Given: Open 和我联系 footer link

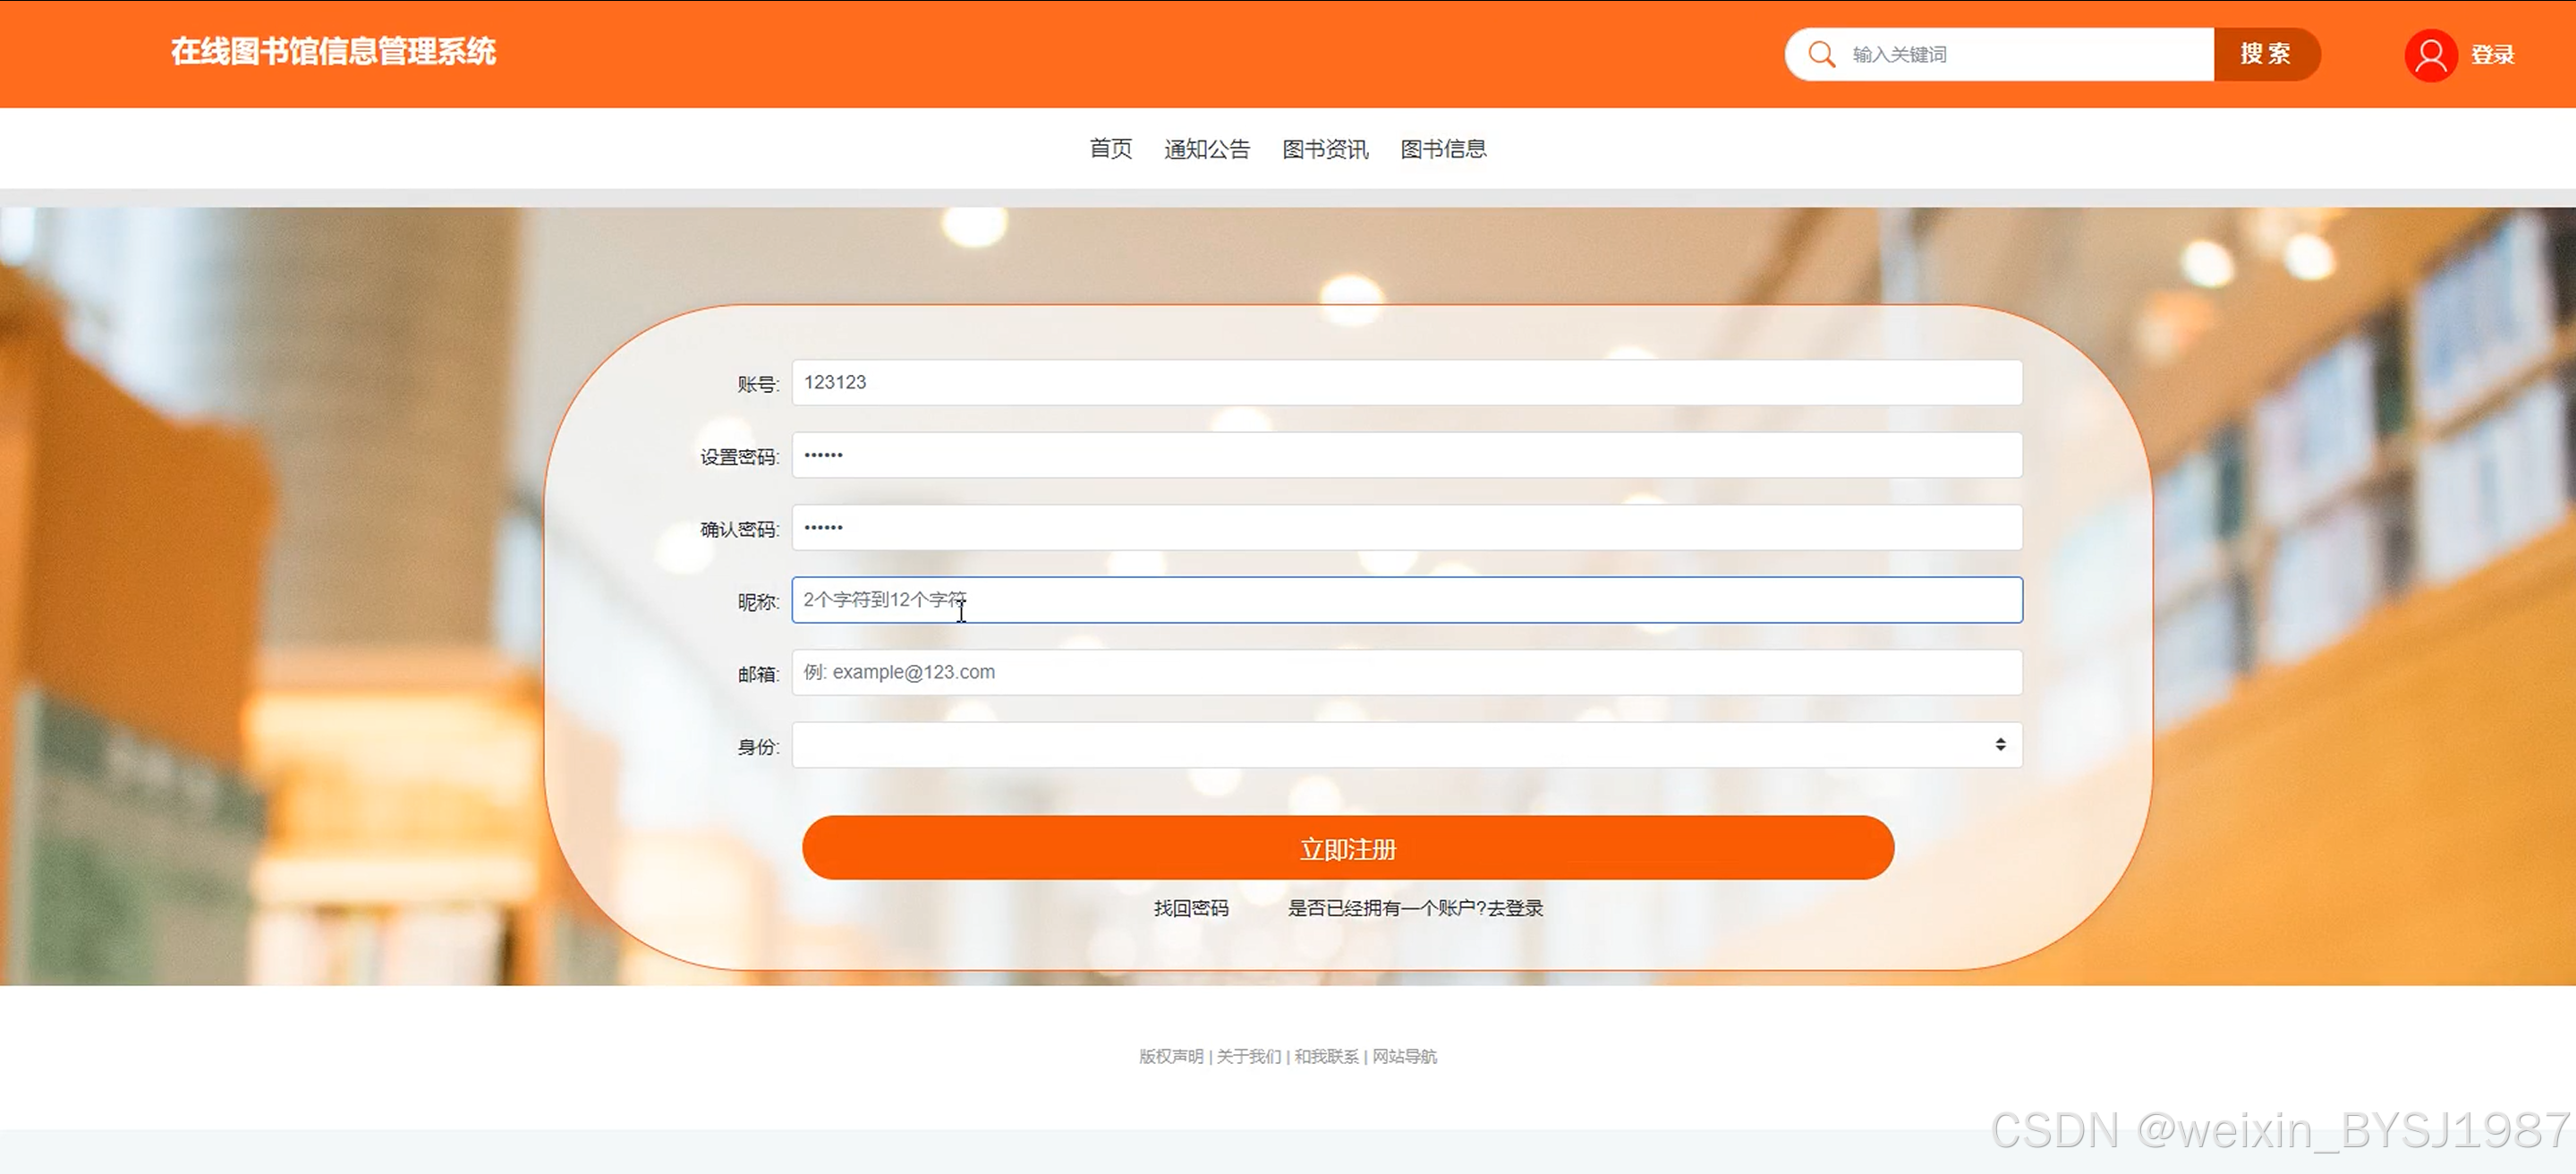Looking at the screenshot, I should click(1327, 1056).
